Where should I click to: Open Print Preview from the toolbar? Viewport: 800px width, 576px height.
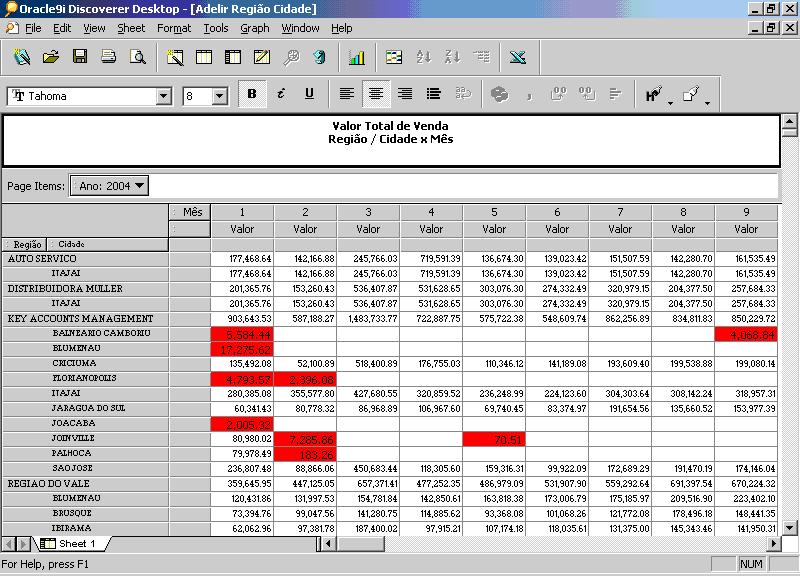tap(137, 58)
